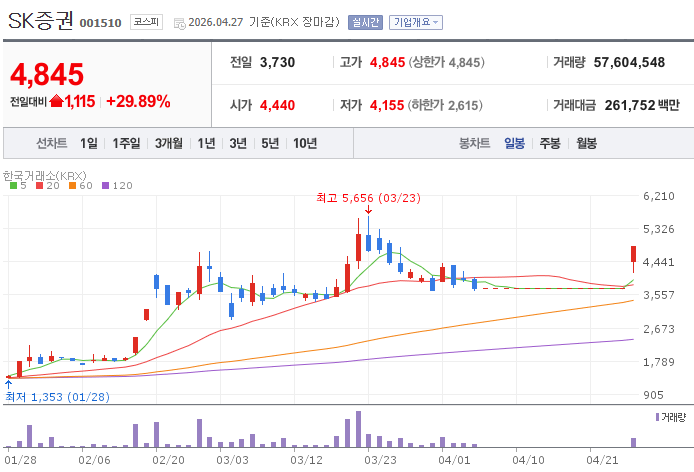Click the red up-arrow price change icon

(x=56, y=101)
